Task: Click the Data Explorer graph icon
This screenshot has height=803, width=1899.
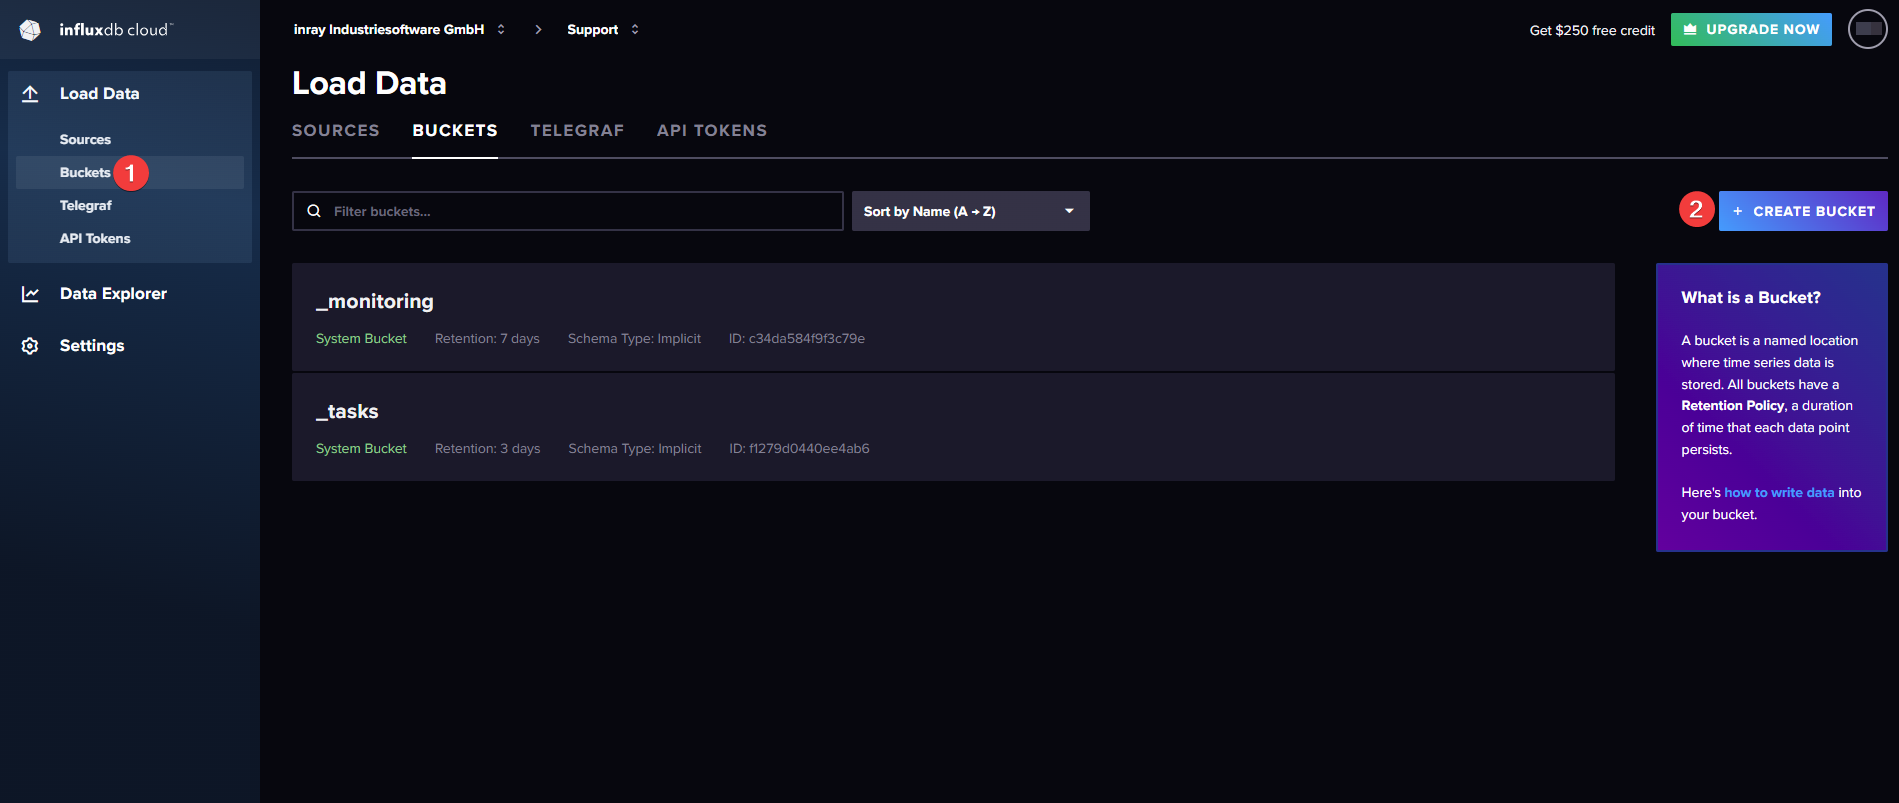Action: click(x=30, y=294)
